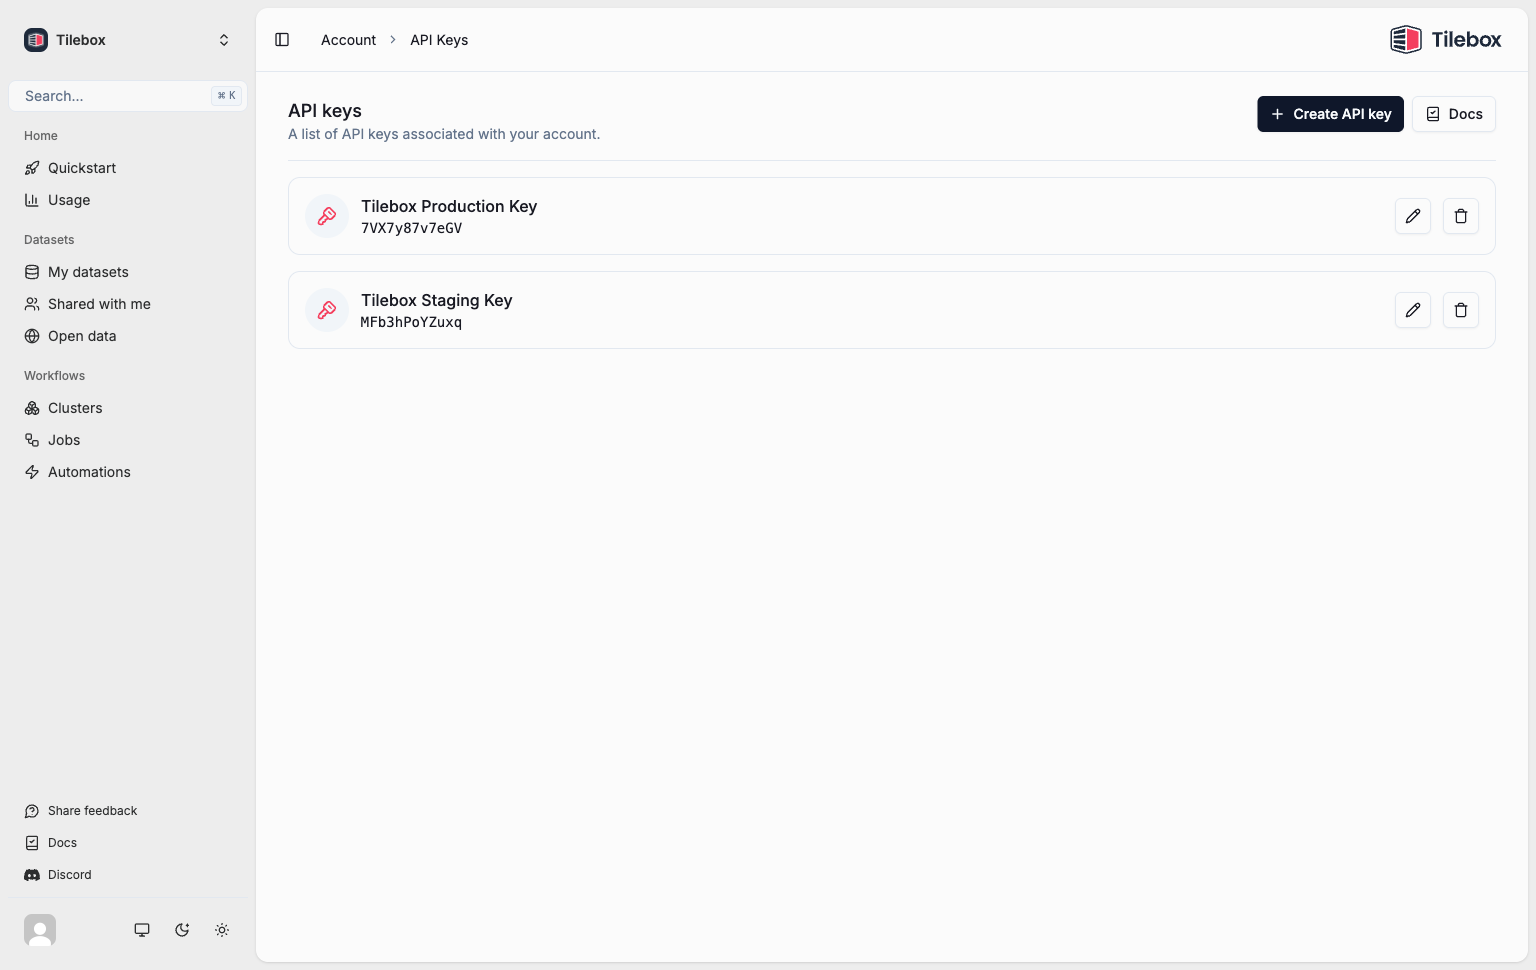Click the Tilebox logo in header
Image resolution: width=1536 pixels, height=970 pixels.
pyautogui.click(x=1446, y=40)
